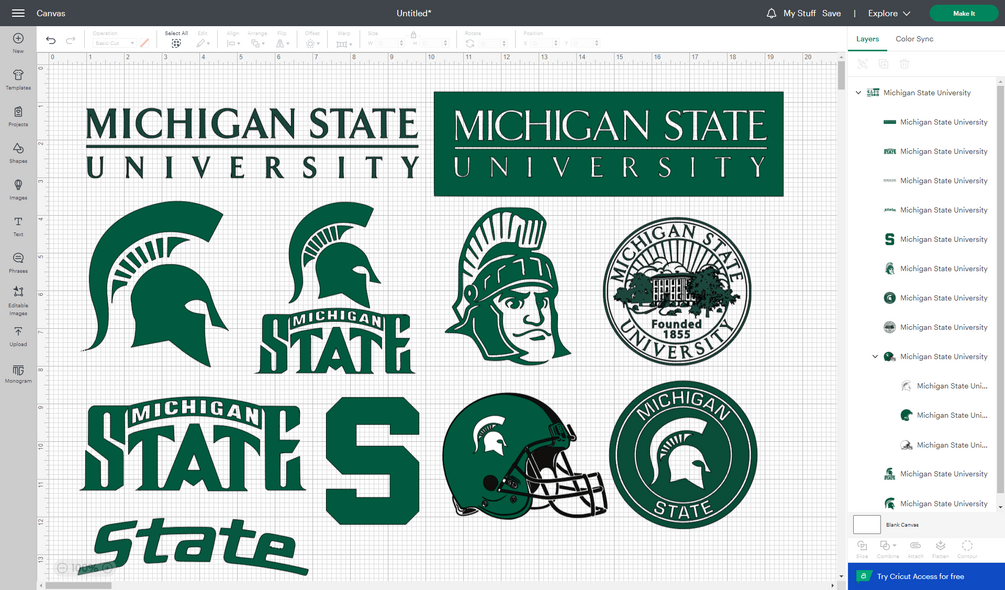The image size is (1005, 590).
Task: Click the Flatten tool
Action: coord(940,549)
